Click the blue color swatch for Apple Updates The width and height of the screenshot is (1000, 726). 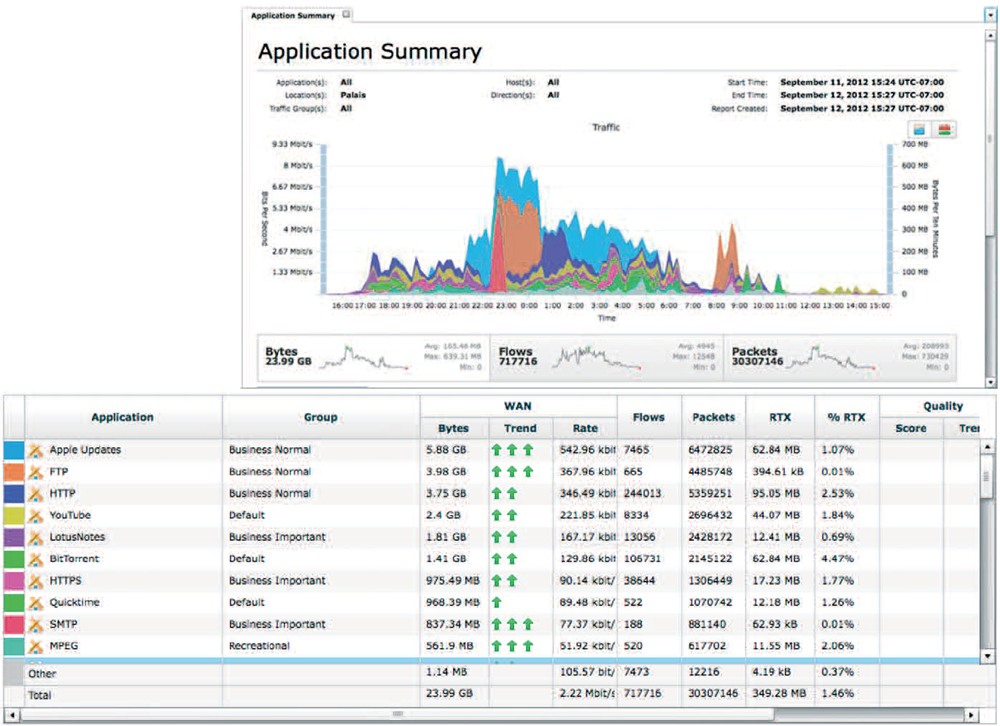13,450
